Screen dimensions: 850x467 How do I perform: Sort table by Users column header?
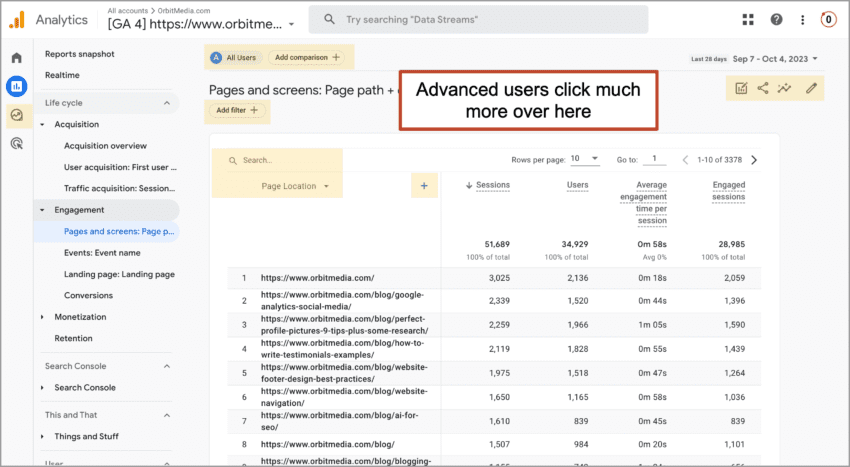pyautogui.click(x=577, y=185)
